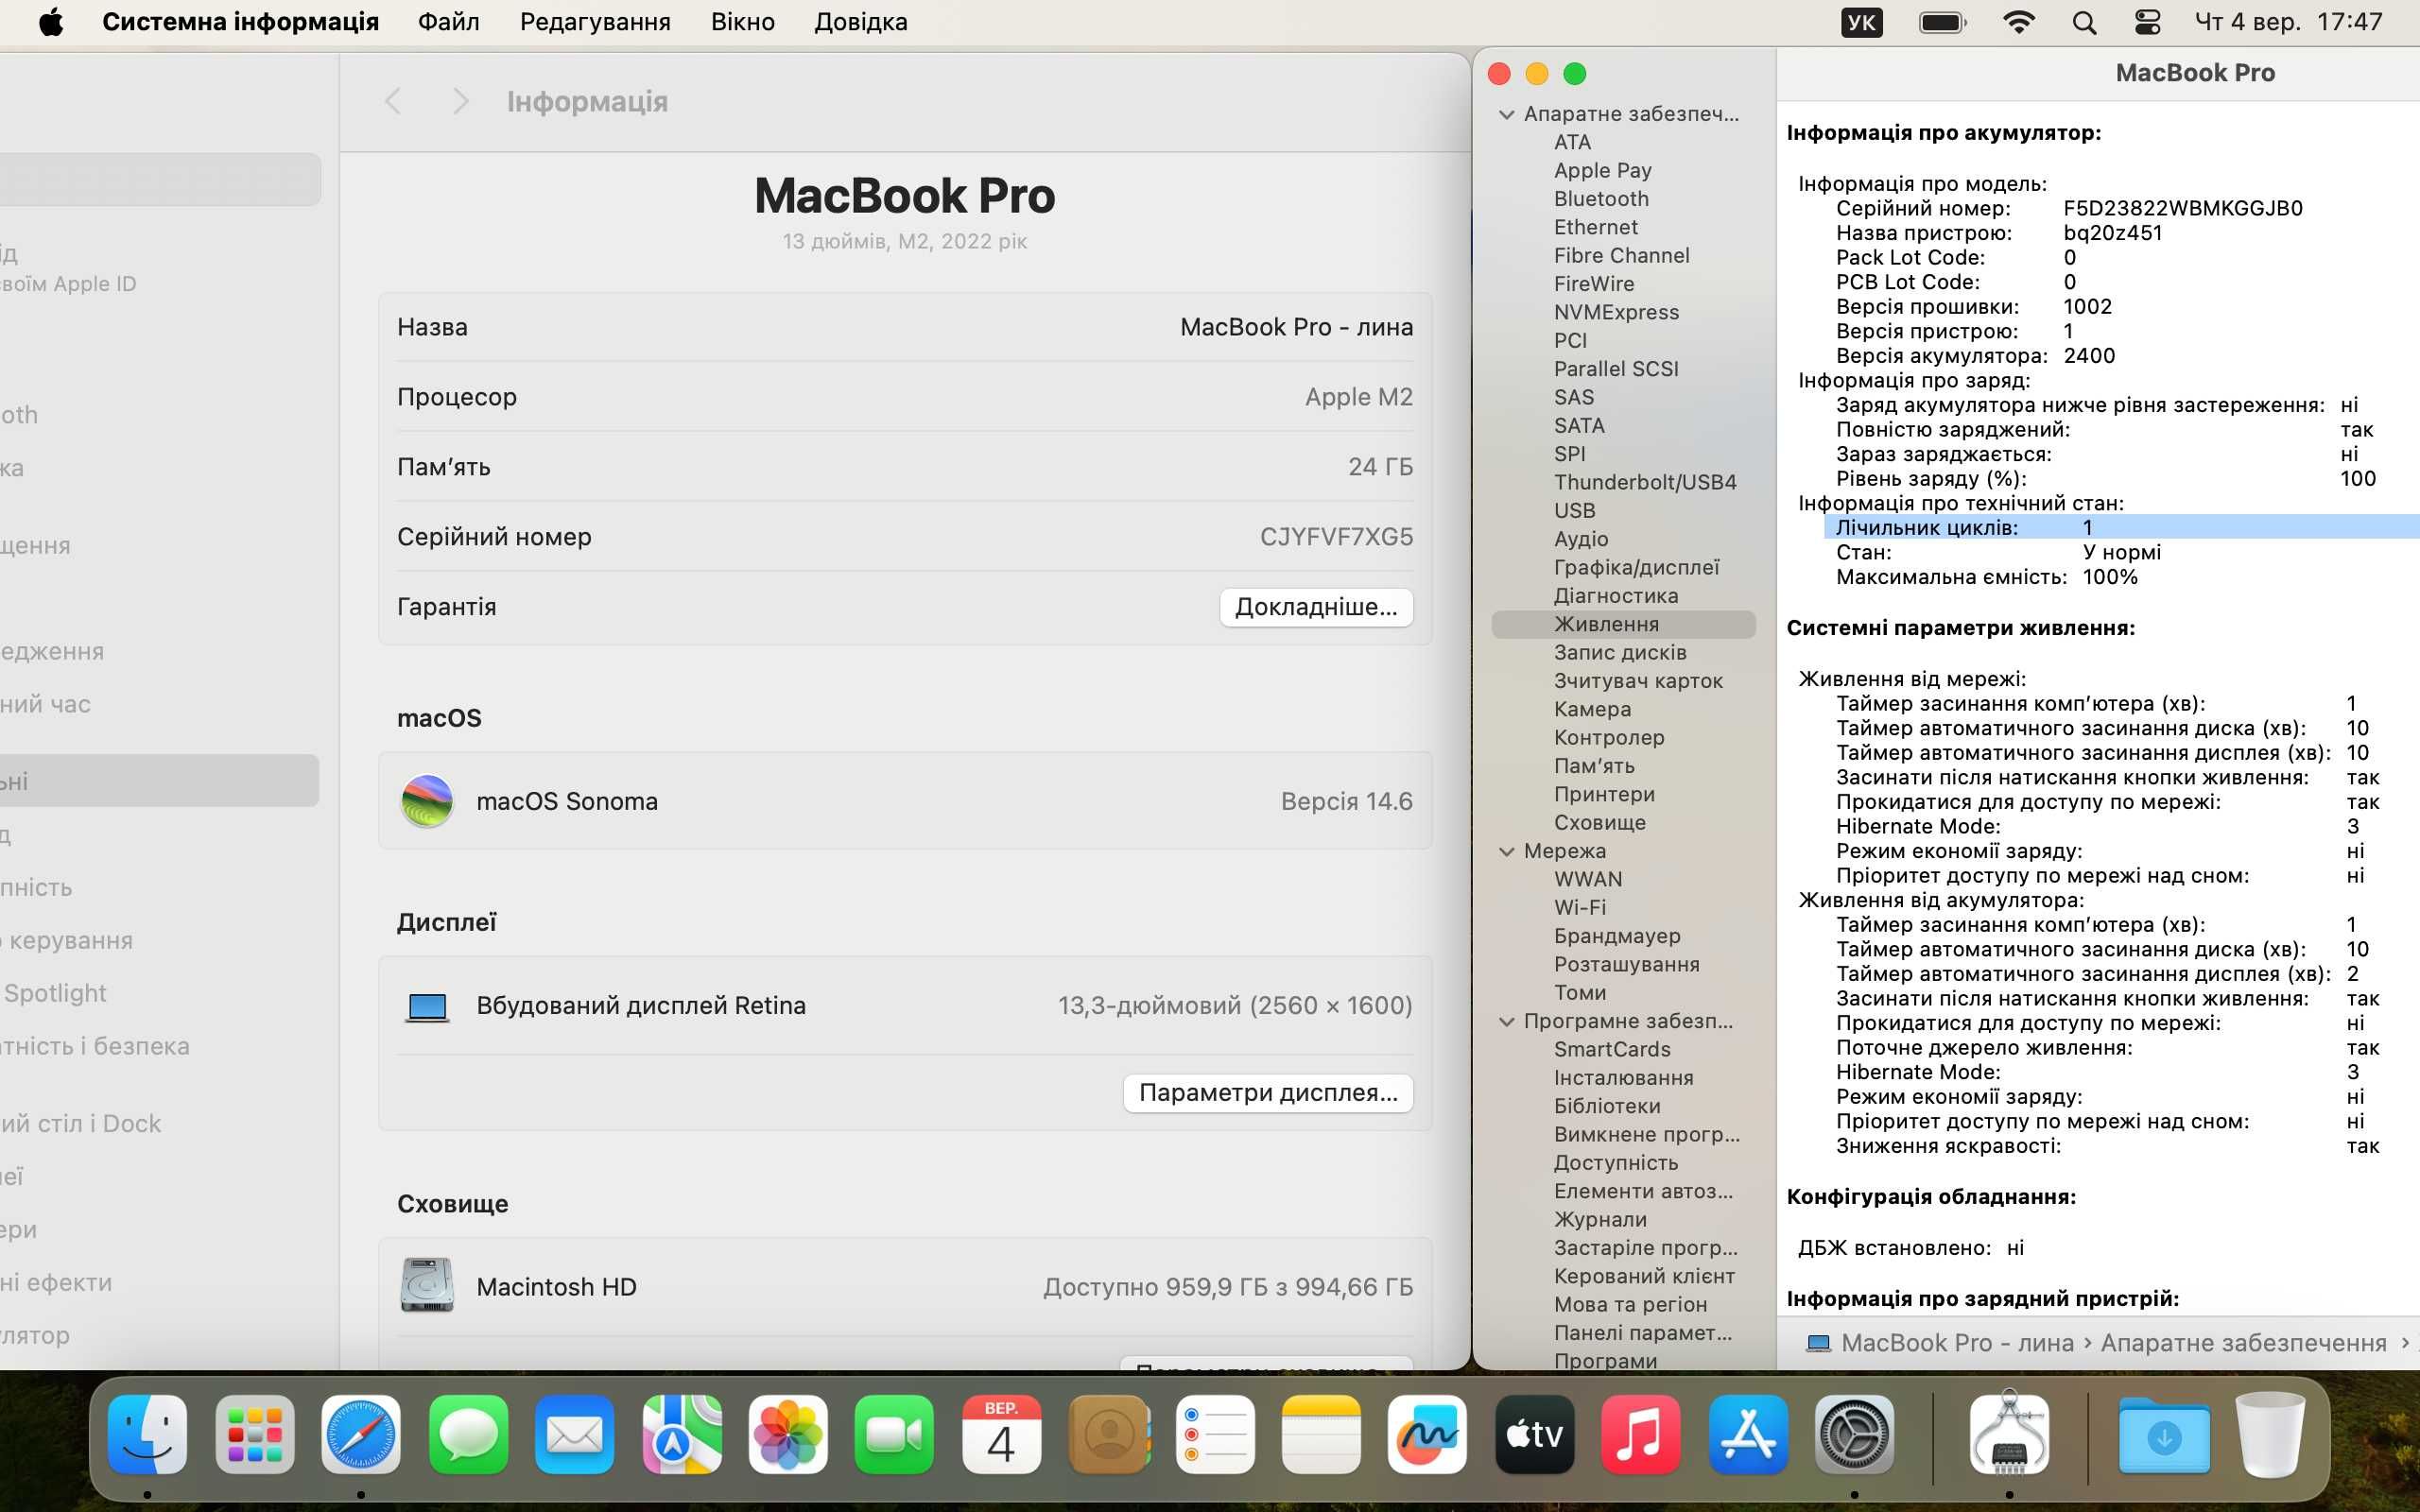This screenshot has width=2420, height=1512.
Task: Collapse the Програмне забезпечення tree section
Action: click(x=1506, y=1022)
